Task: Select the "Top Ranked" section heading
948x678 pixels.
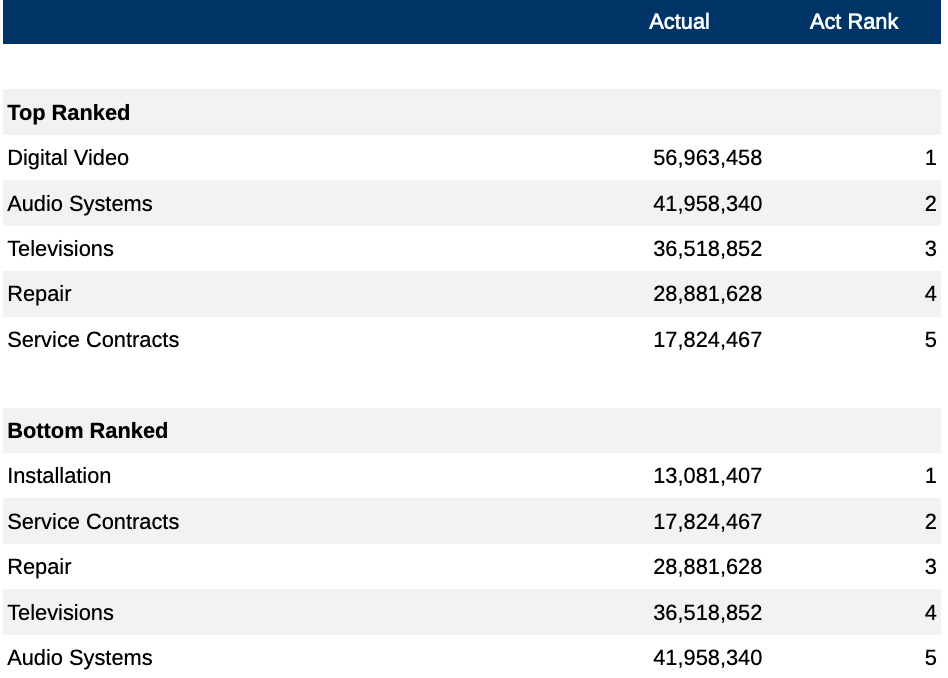Action: click(x=69, y=112)
